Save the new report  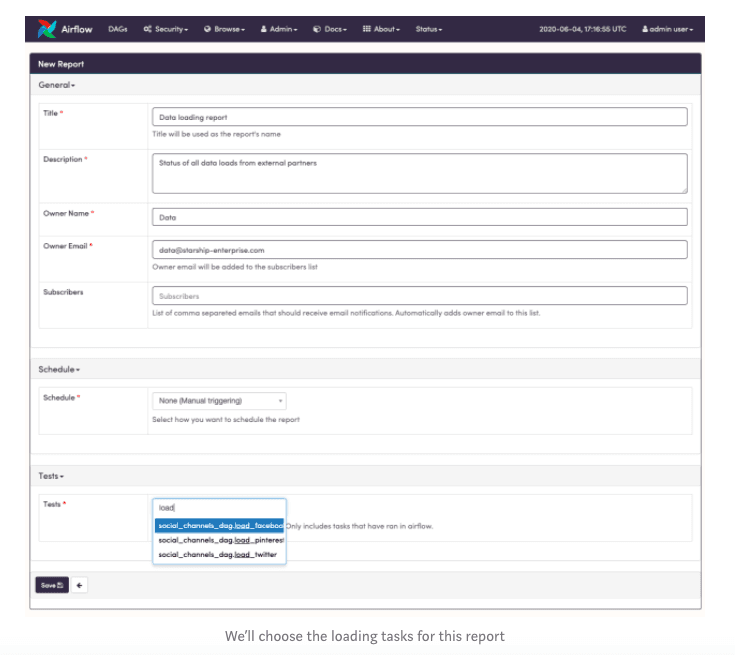[x=52, y=585]
